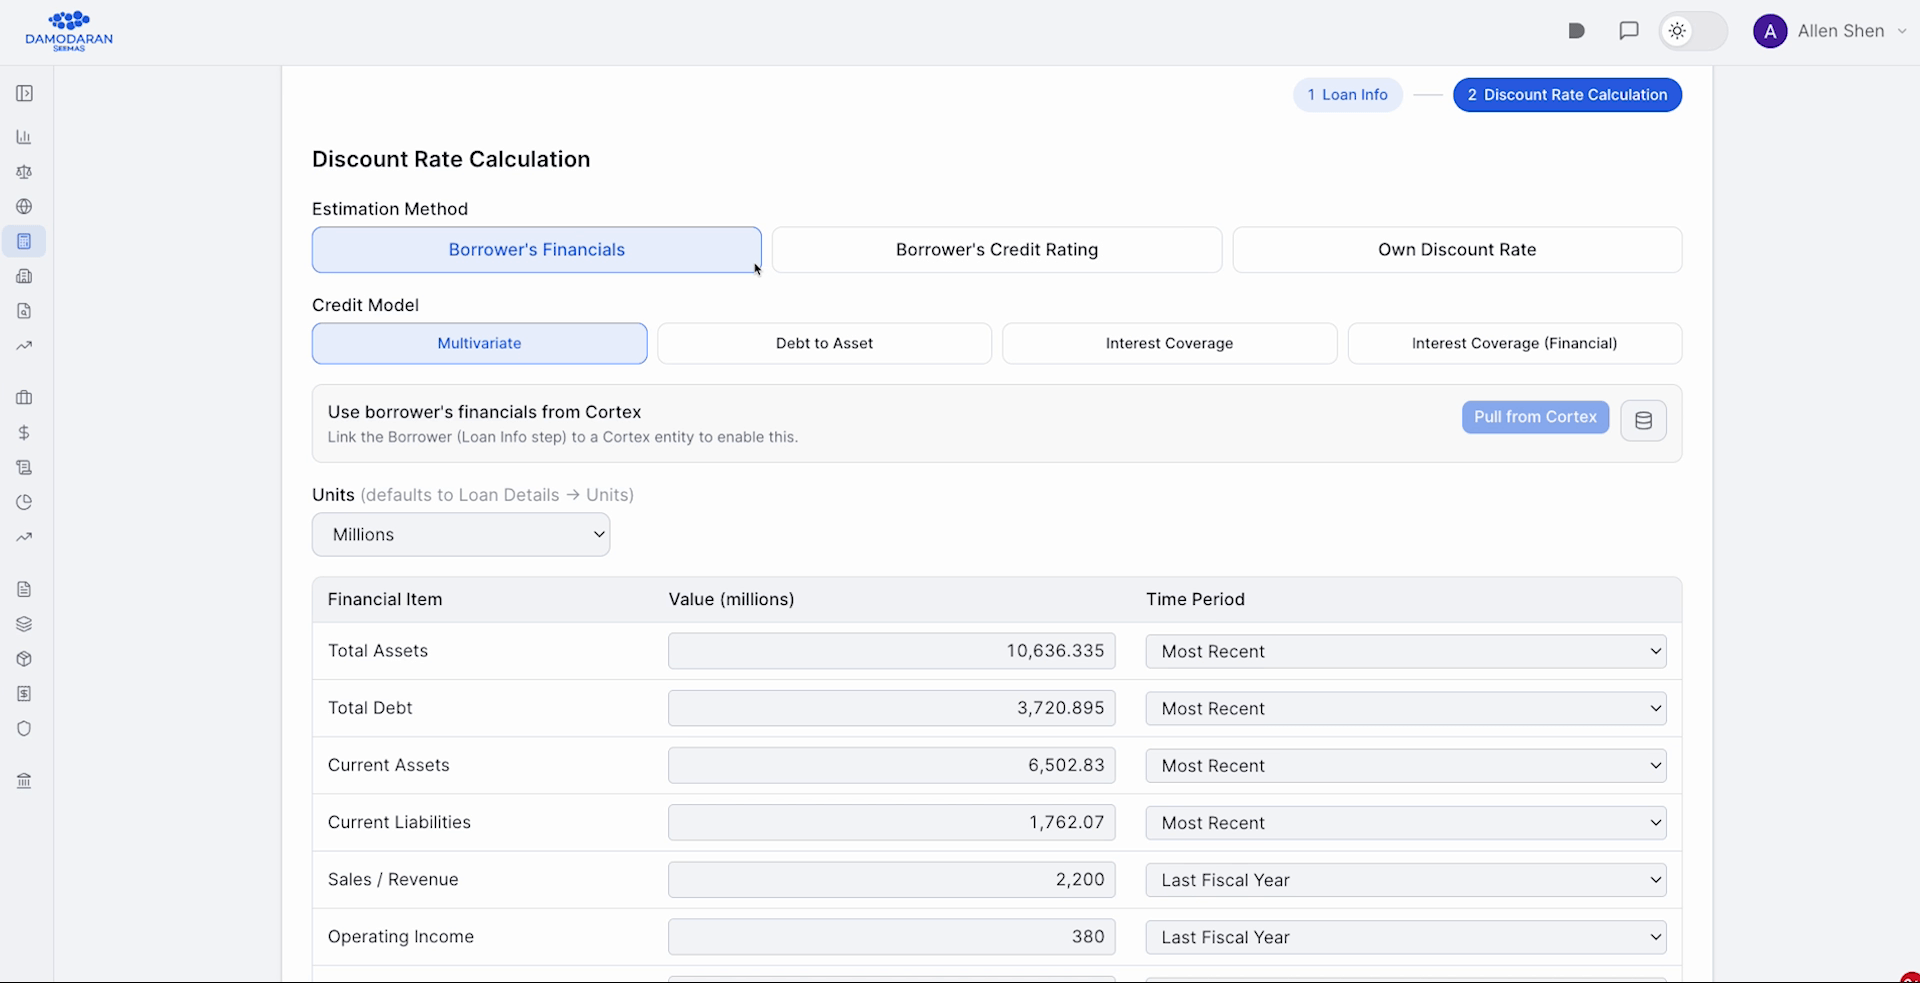Click the Credit Model label
This screenshot has height=983, width=1920.
pos(365,305)
